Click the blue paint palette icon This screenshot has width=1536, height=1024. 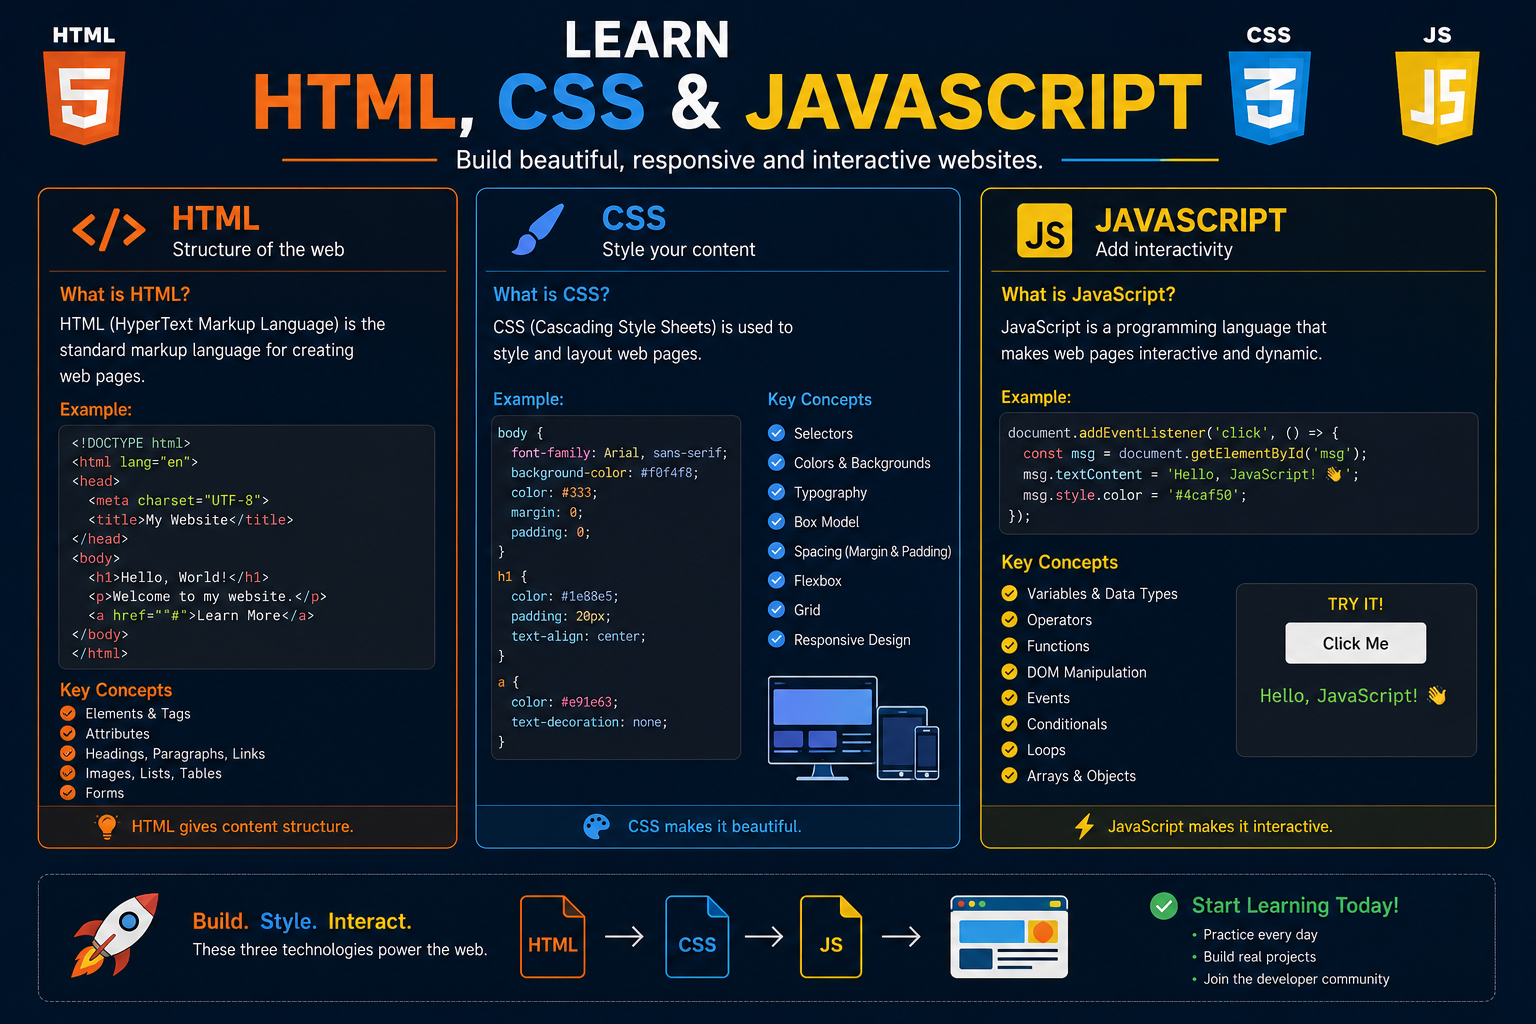click(597, 826)
